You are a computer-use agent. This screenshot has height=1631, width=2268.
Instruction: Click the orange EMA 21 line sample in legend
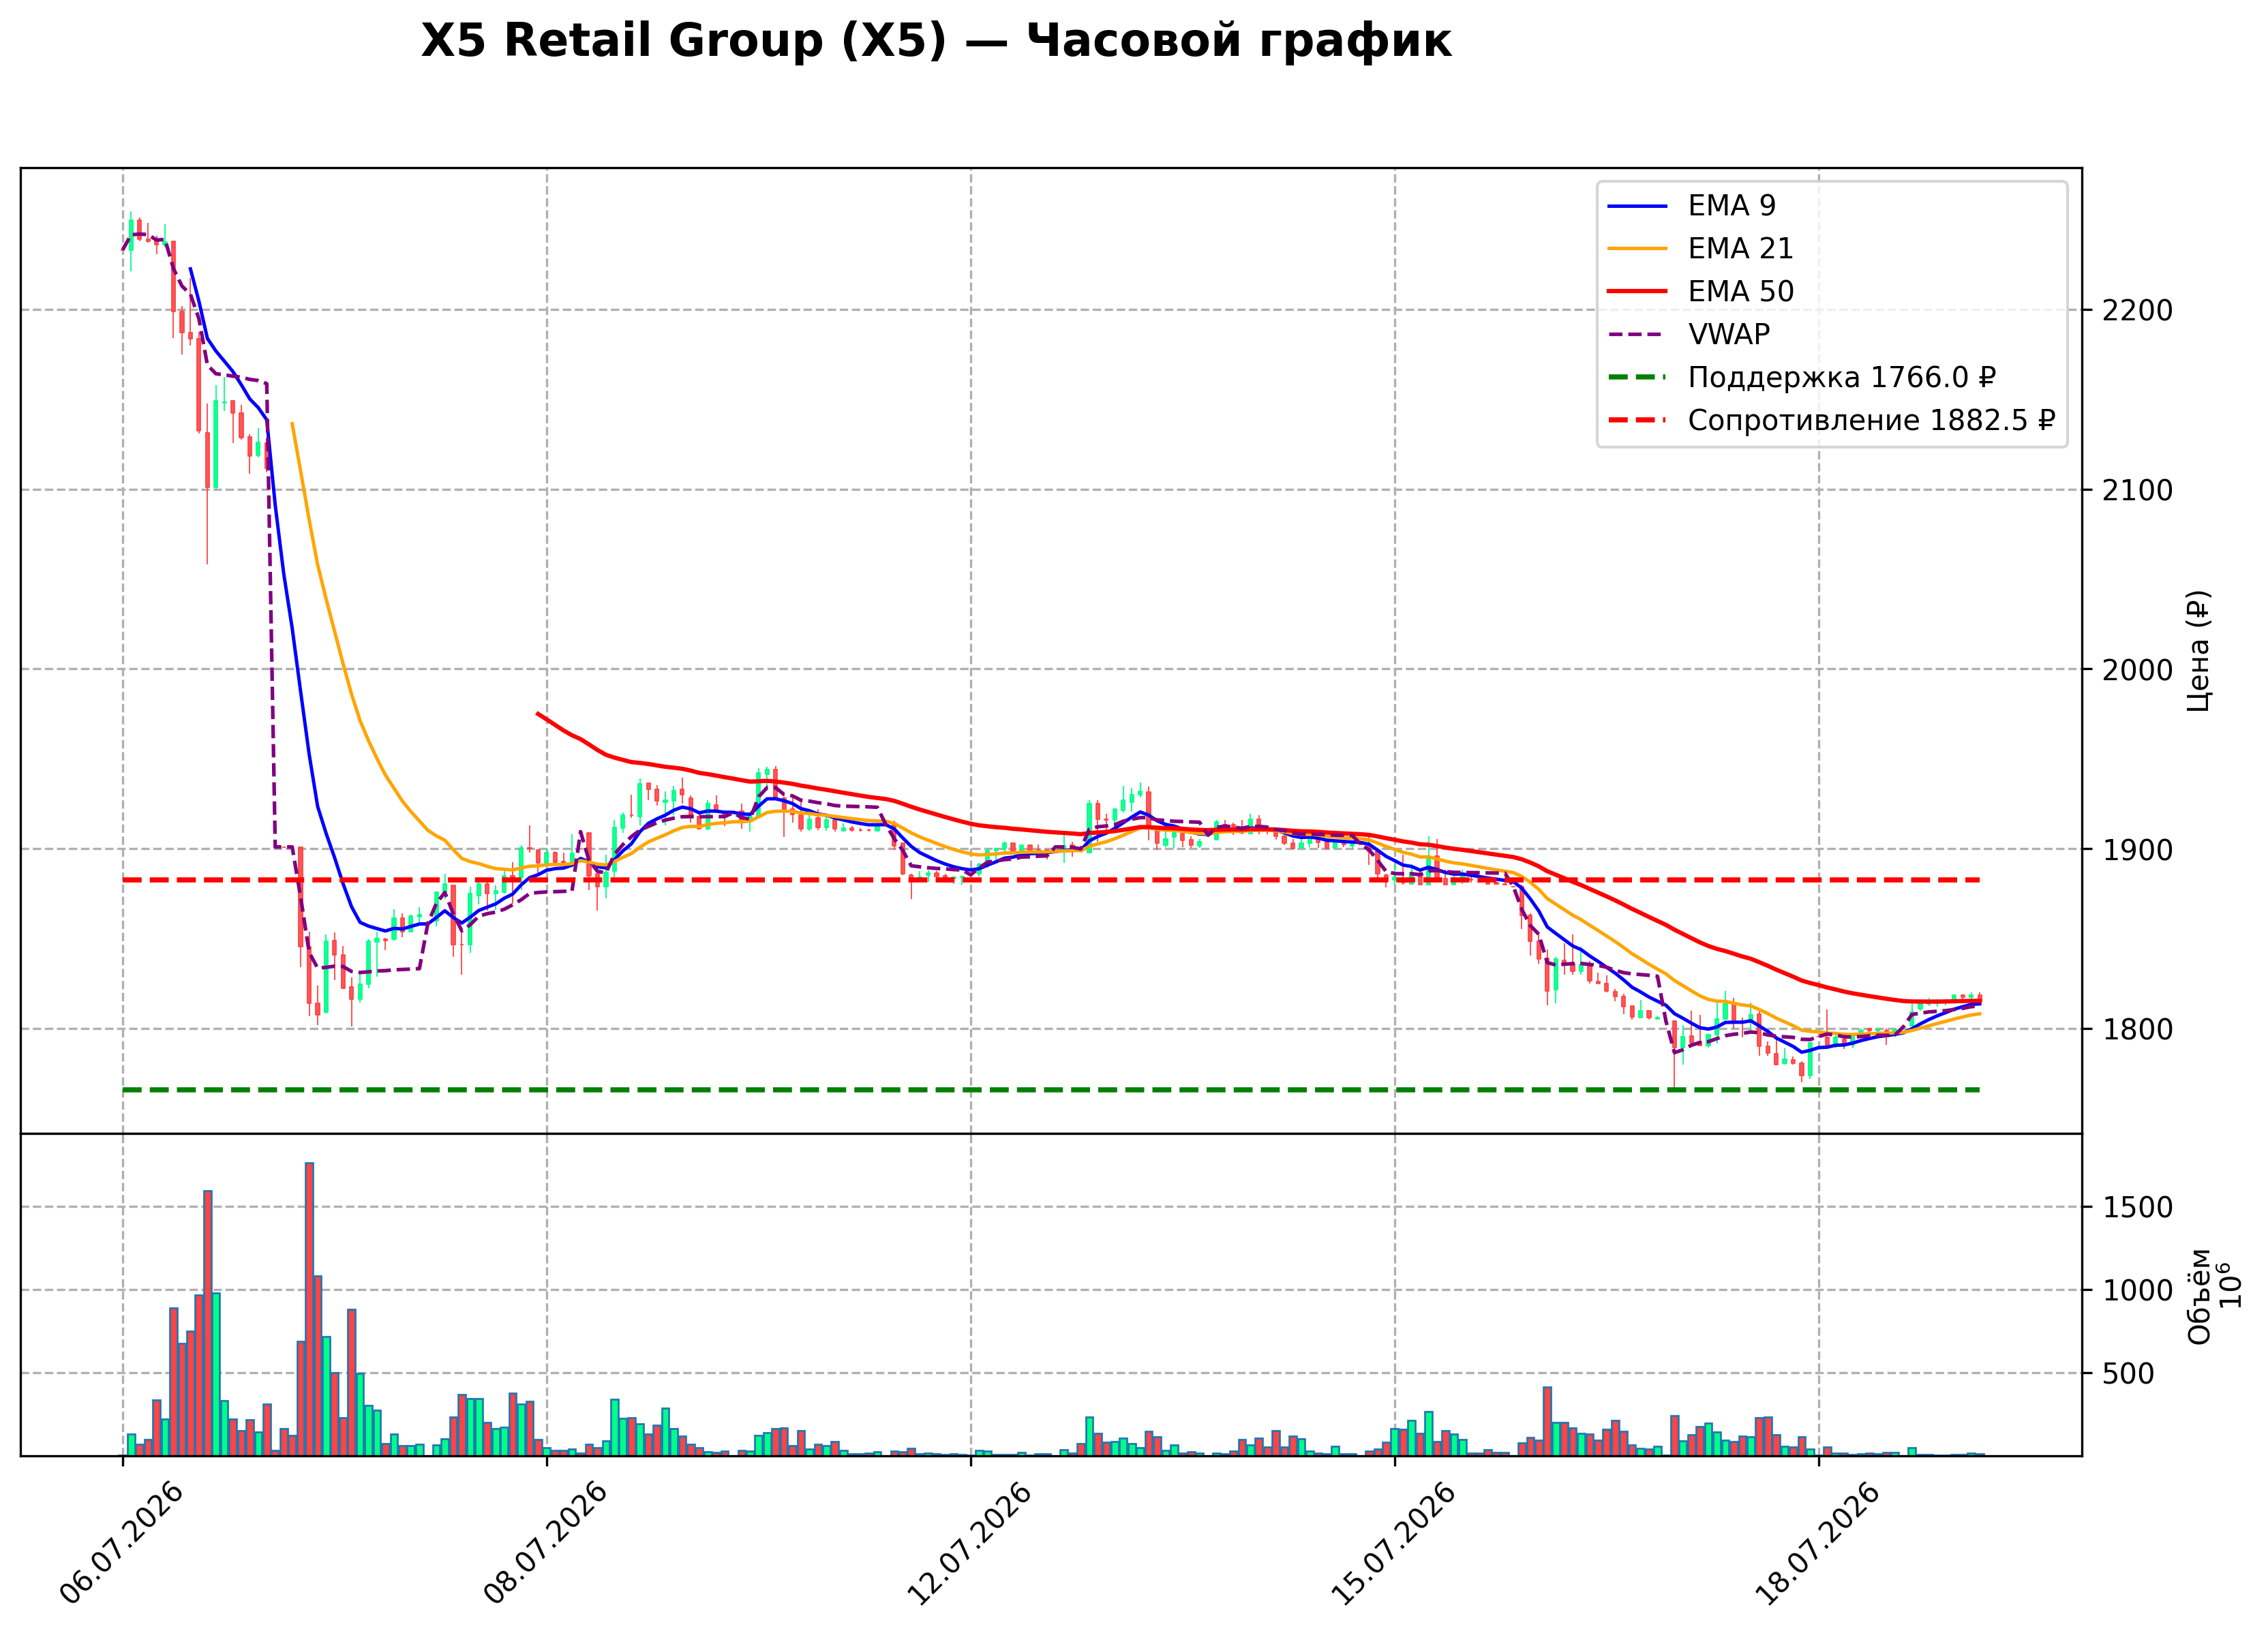1638,249
